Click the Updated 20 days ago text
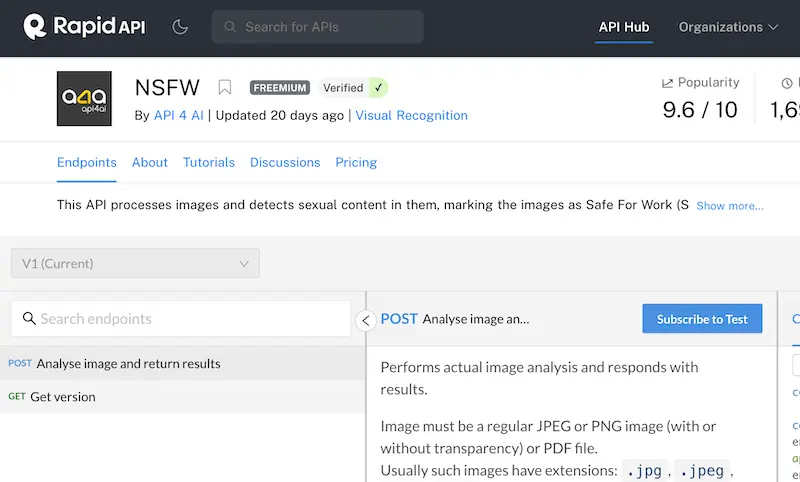This screenshot has width=800, height=482. pos(280,115)
